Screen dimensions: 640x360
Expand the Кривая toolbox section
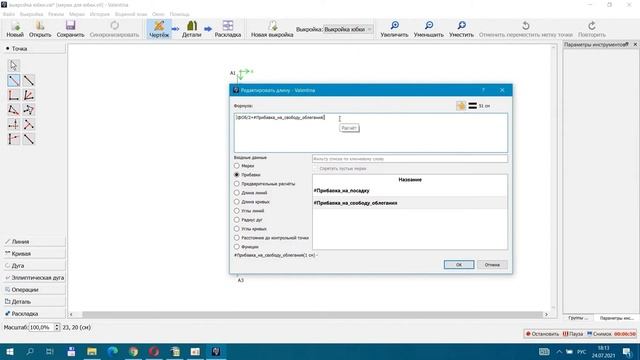point(34,253)
